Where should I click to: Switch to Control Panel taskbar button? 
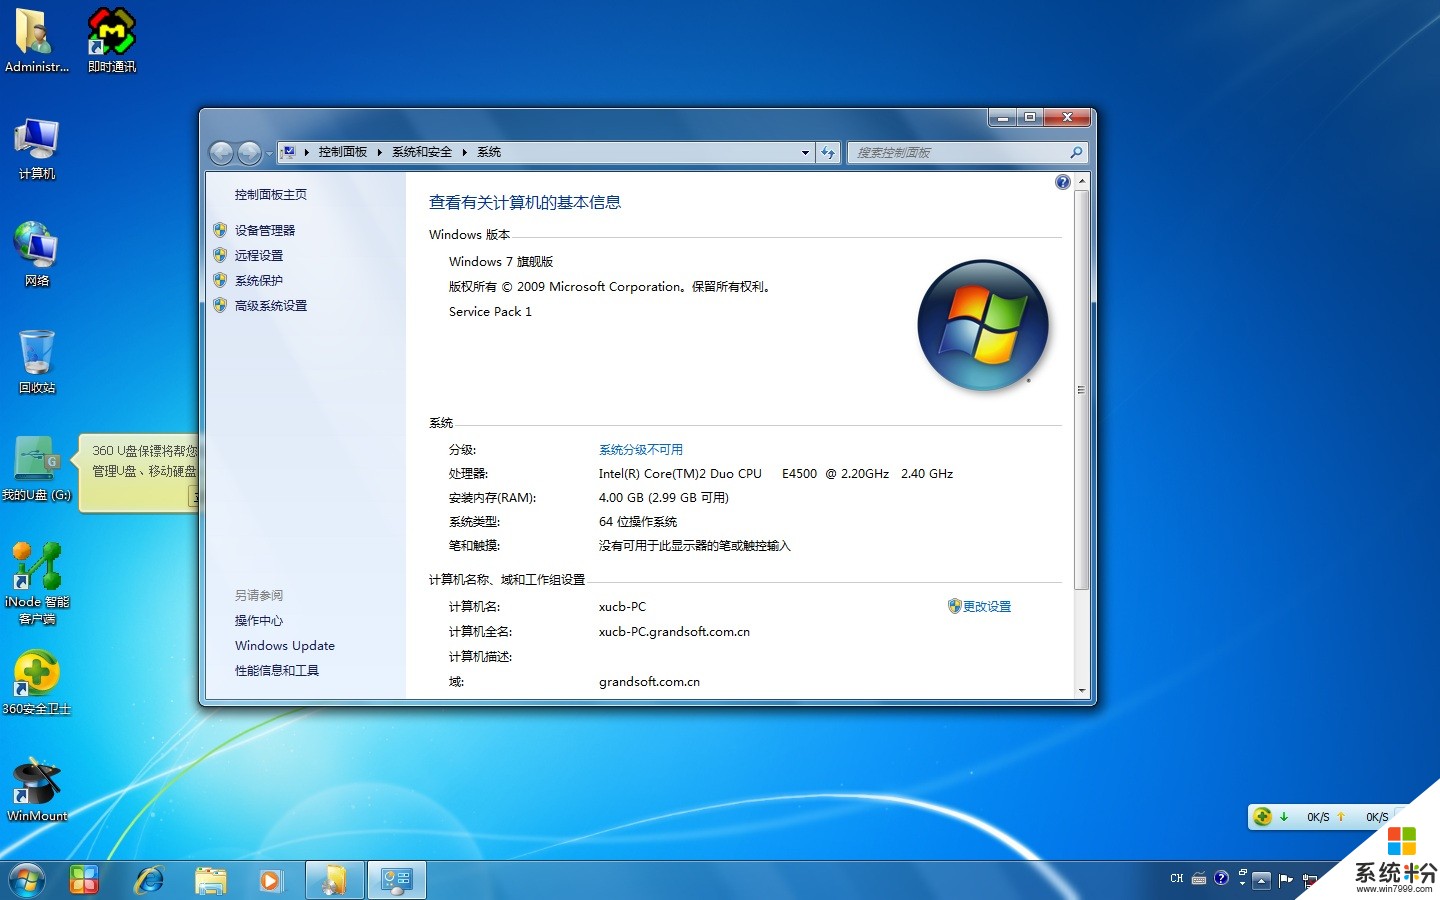[397, 880]
